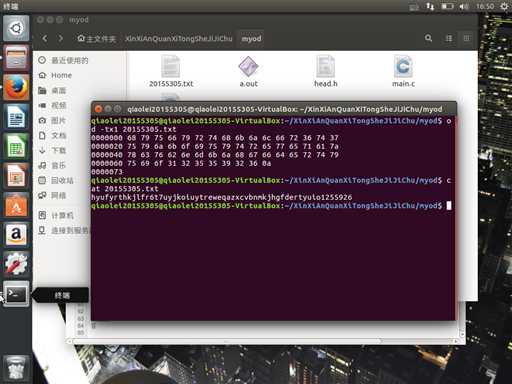Open LibreOffice Impress from the dock
Image resolution: width=512 pixels, height=384 pixels.
[16, 175]
